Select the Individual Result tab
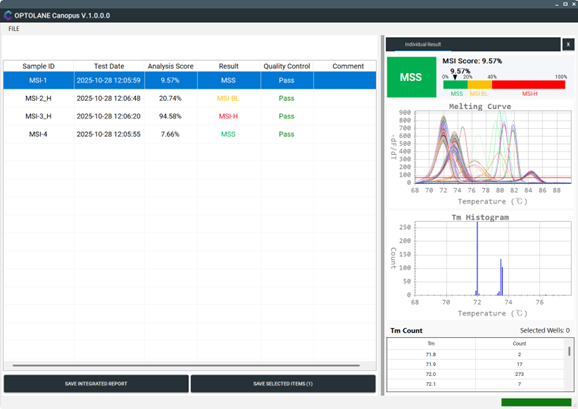The image size is (578, 409). pyautogui.click(x=423, y=44)
